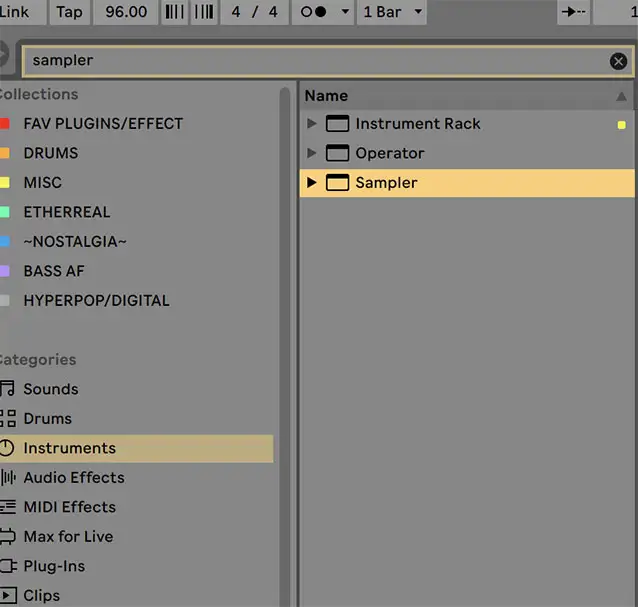Expand the Instrument Rack entry
Viewport: 638px width, 607px height.
[x=312, y=124]
